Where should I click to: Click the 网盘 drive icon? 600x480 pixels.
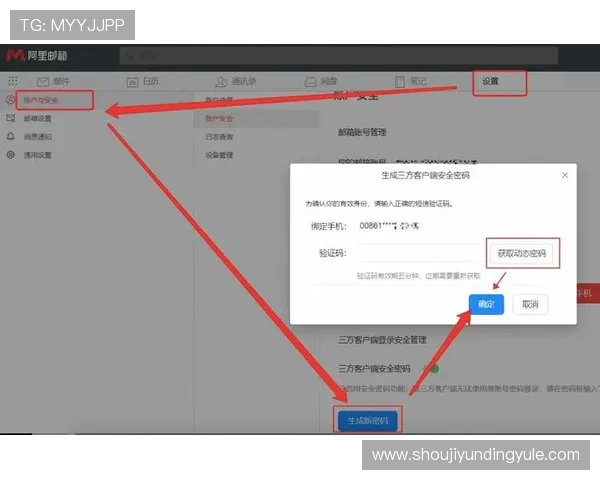(x=310, y=82)
